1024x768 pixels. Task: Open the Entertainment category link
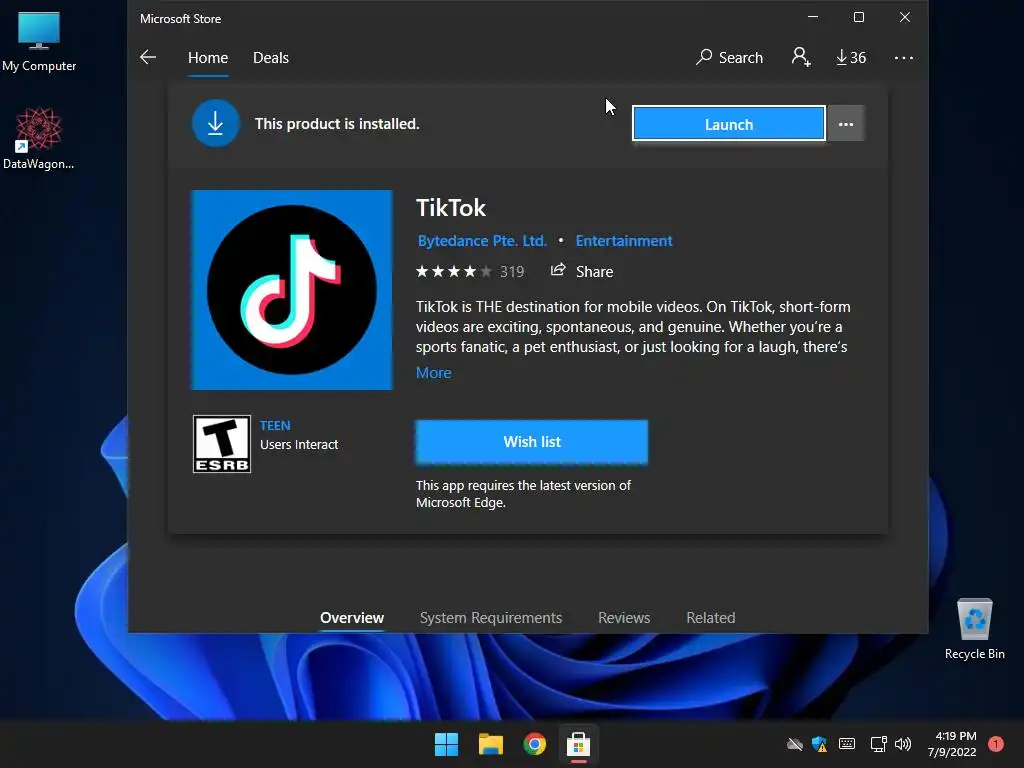point(624,241)
